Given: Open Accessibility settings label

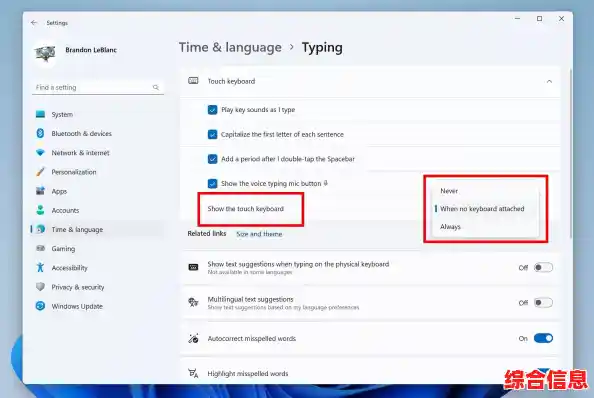Looking at the screenshot, I should pos(69,268).
